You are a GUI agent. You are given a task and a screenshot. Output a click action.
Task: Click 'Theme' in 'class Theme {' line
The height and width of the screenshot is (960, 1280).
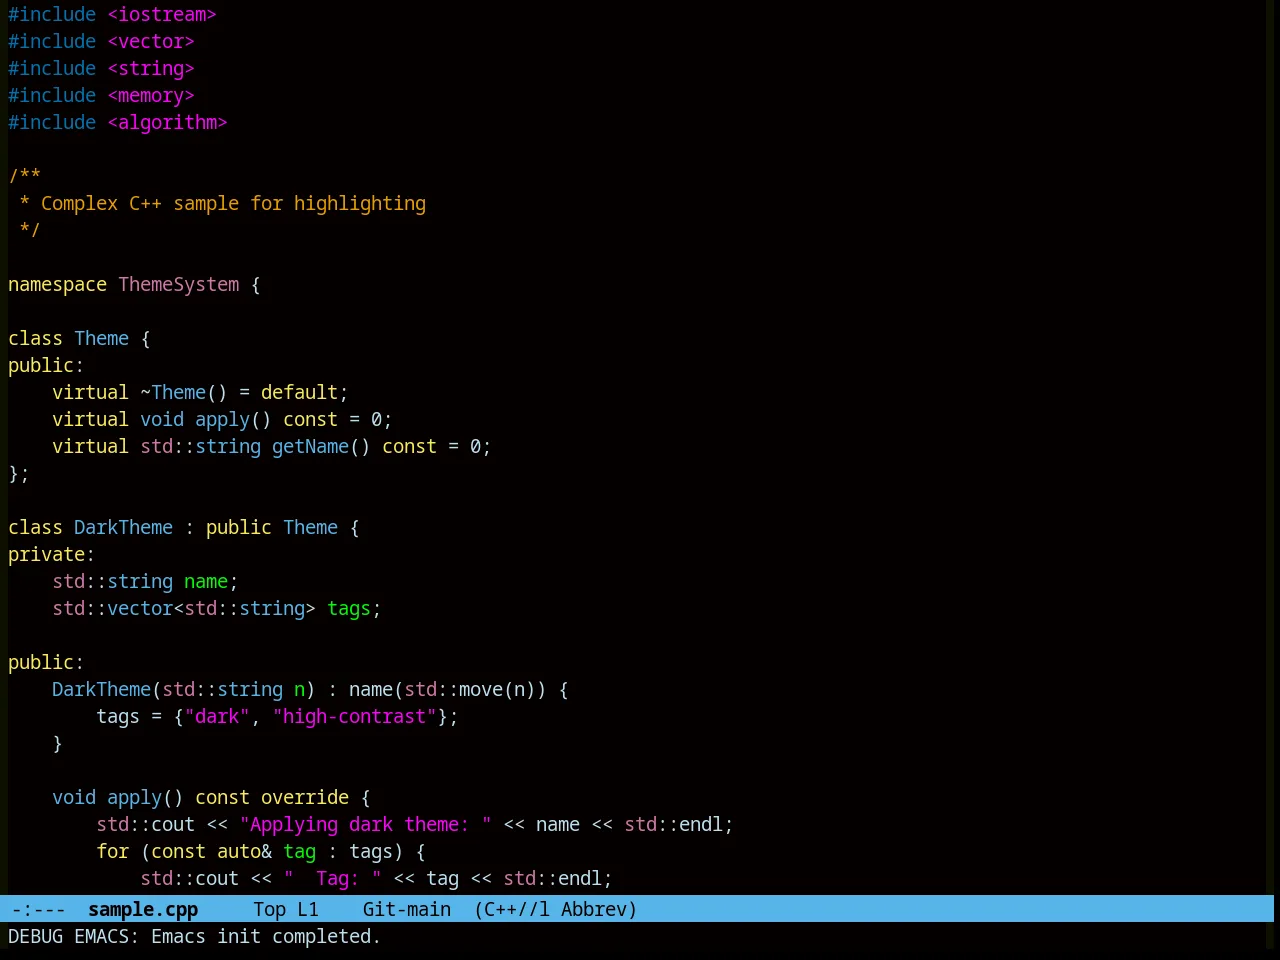(101, 338)
